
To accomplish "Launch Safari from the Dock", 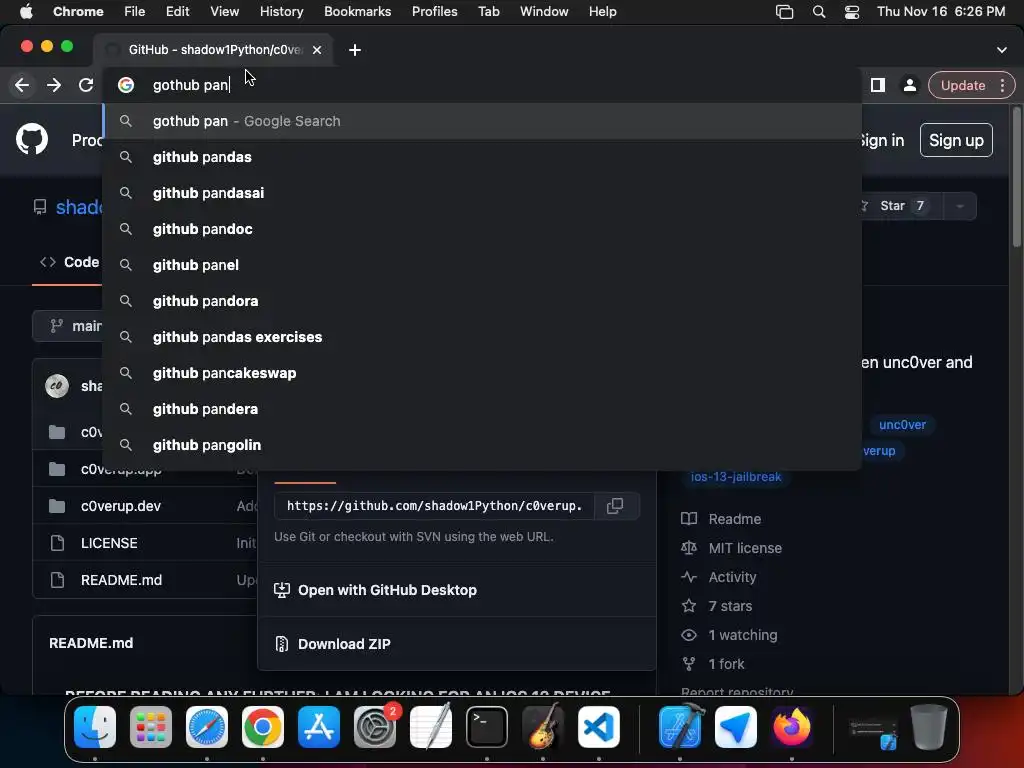I will 207,727.
